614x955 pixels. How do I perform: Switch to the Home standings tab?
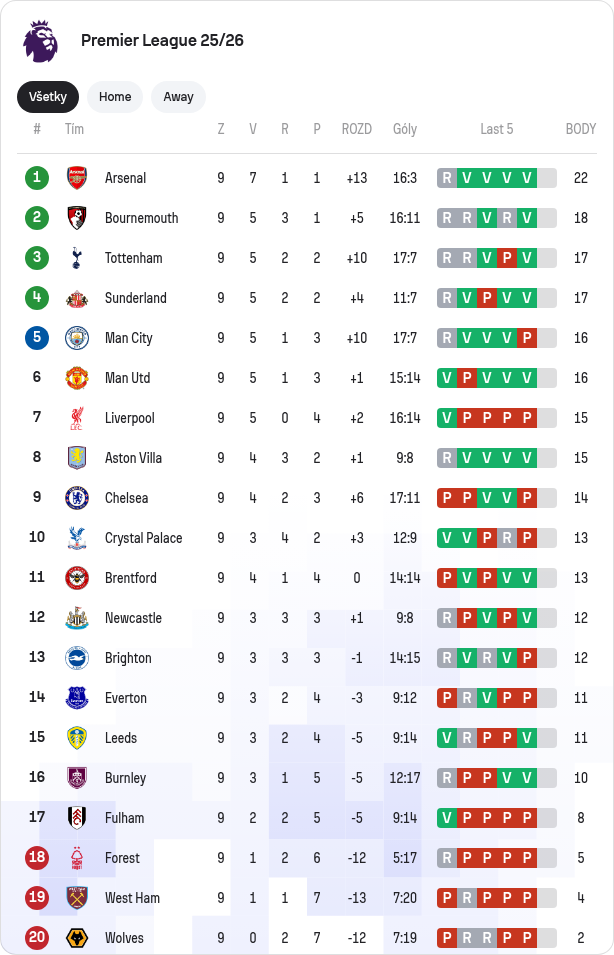(115, 97)
